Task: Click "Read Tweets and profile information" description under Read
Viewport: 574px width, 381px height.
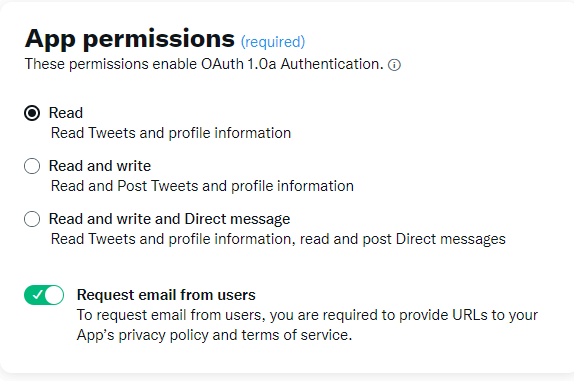Action: 171,133
